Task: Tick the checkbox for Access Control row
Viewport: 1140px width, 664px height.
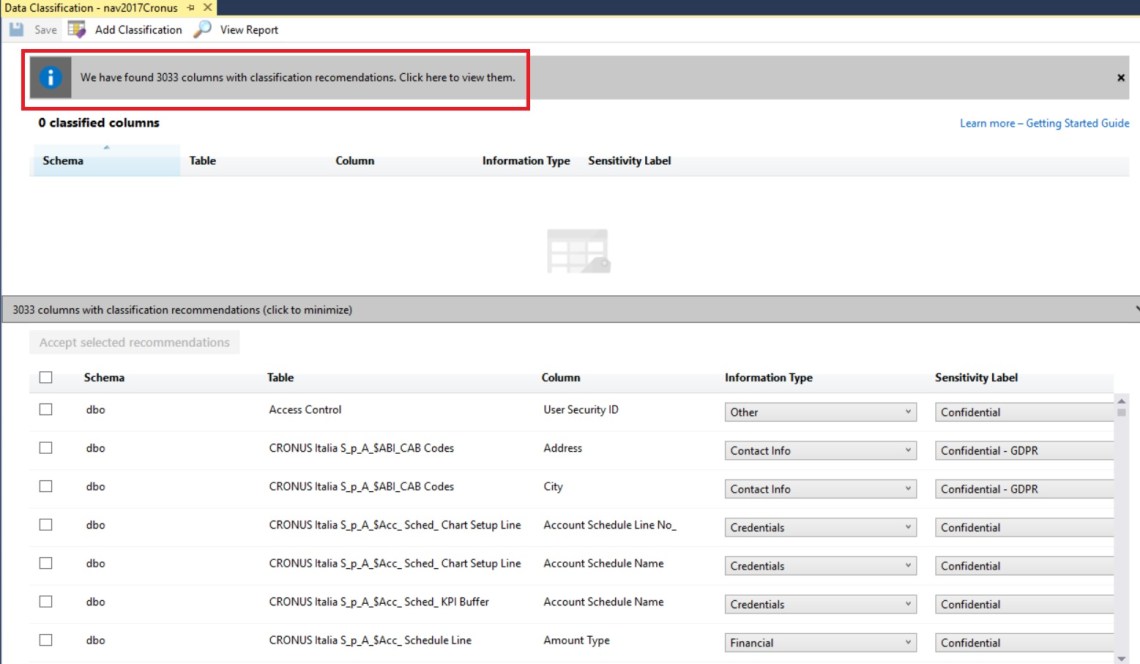Action: 46,410
